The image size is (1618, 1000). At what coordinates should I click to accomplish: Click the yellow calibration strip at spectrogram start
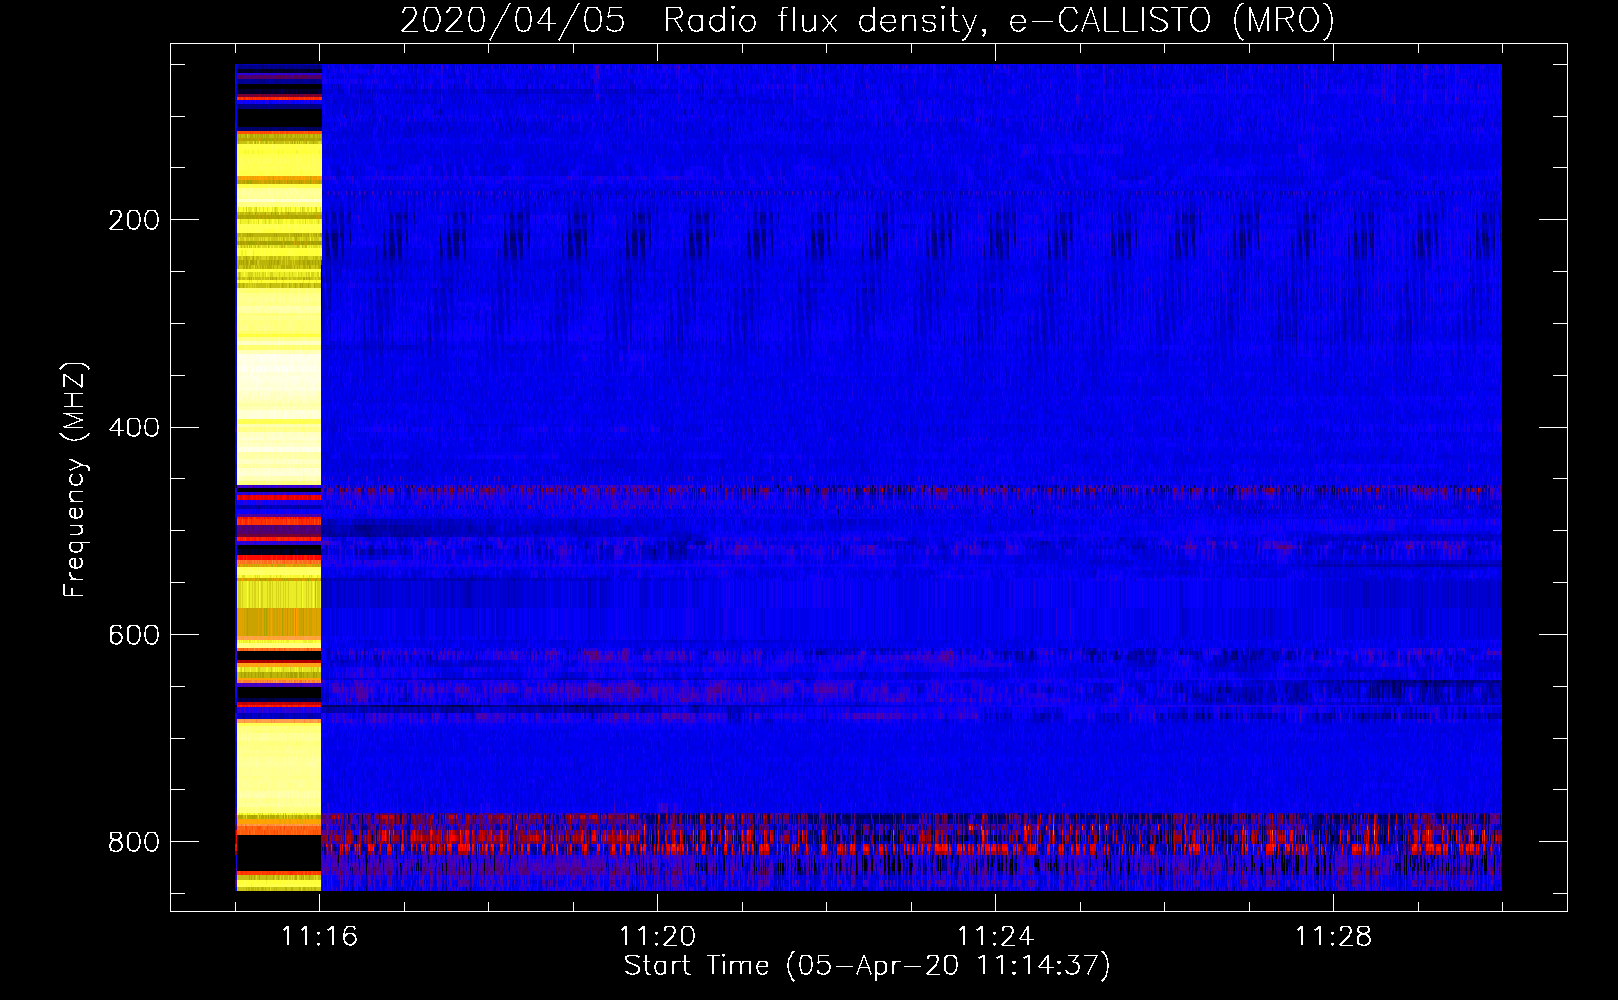click(279, 477)
